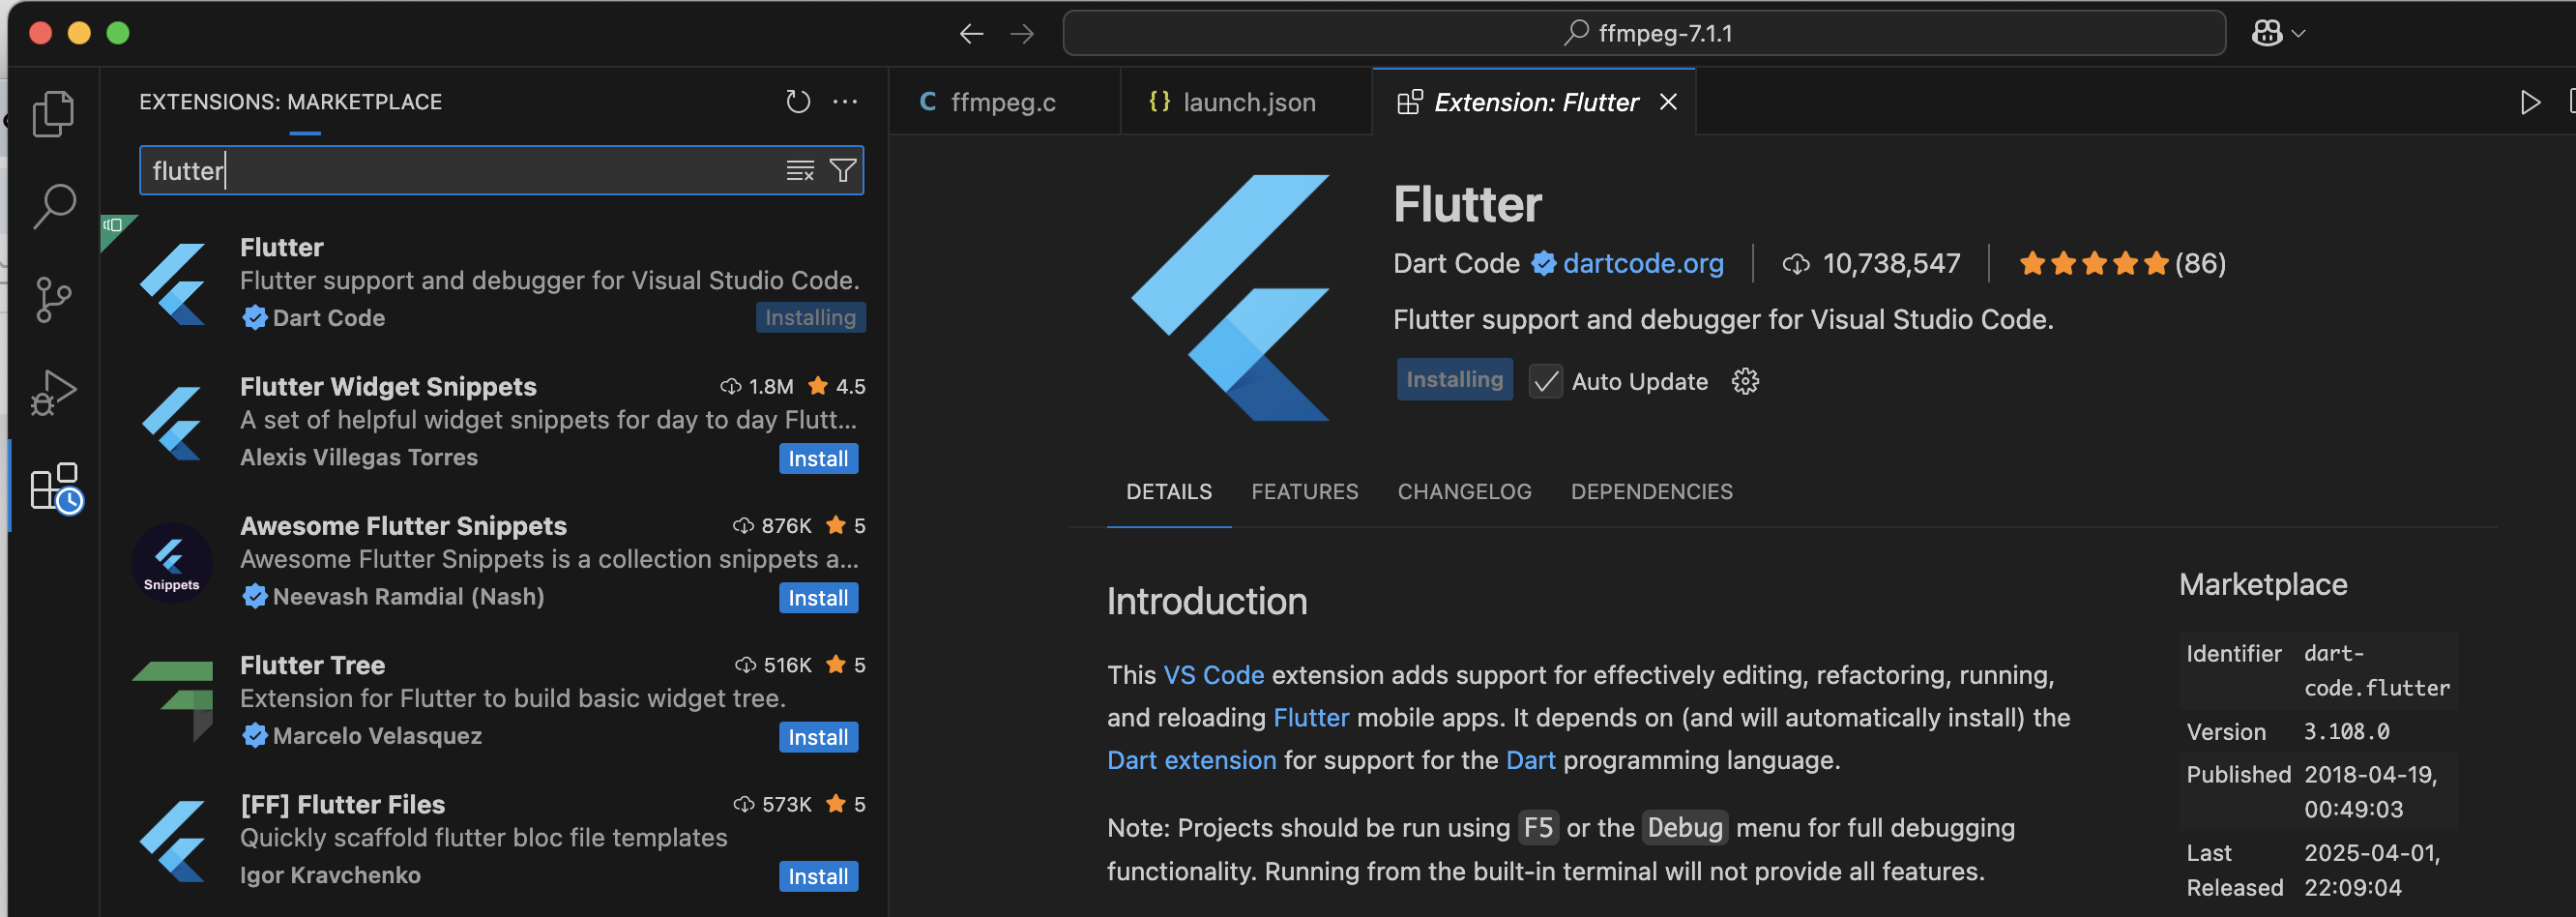2576x917 pixels.
Task: Install Awesome Flutter Snippets extension
Action: (x=818, y=598)
